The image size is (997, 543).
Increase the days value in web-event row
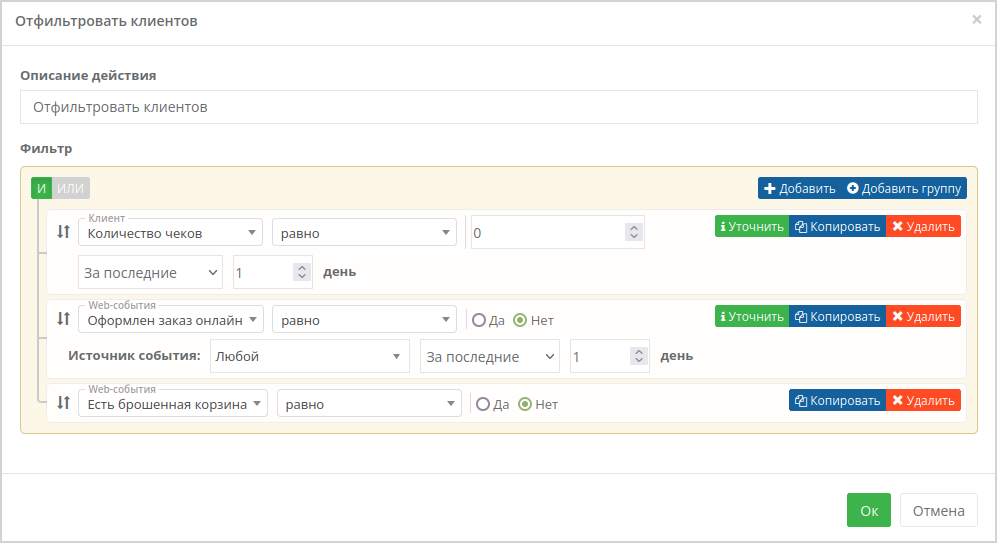coord(639,352)
